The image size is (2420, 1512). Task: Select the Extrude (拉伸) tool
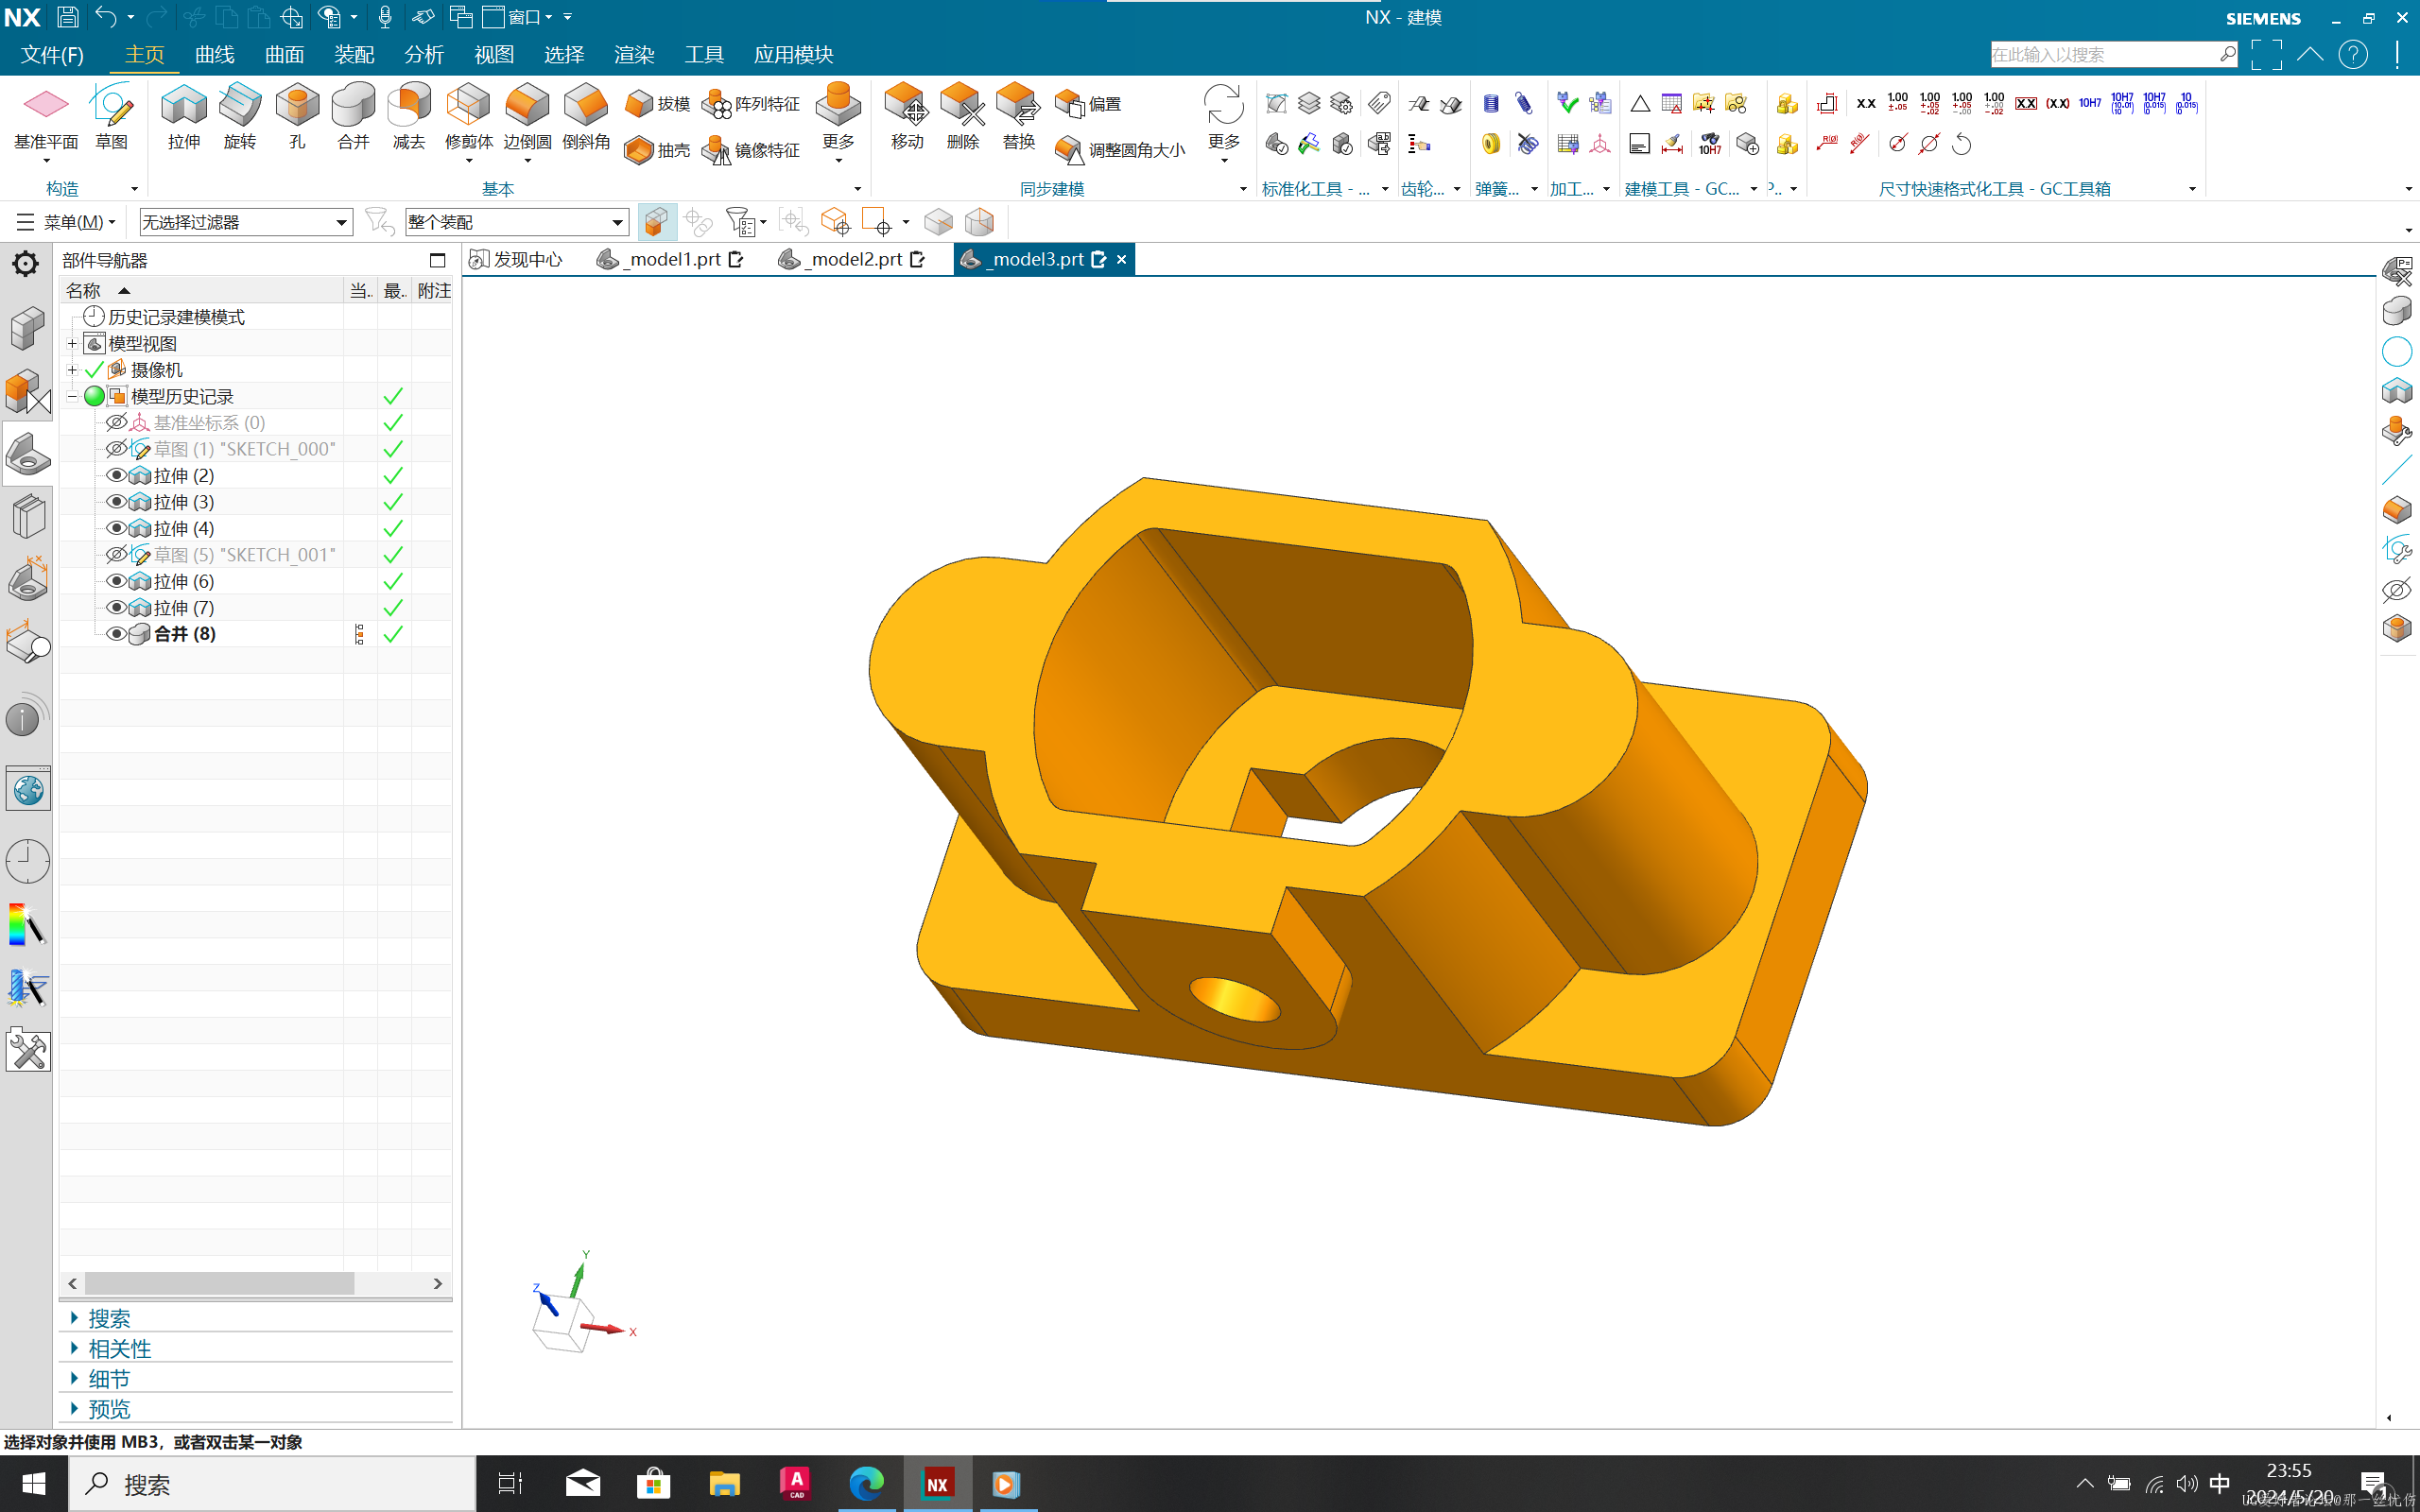(184, 117)
